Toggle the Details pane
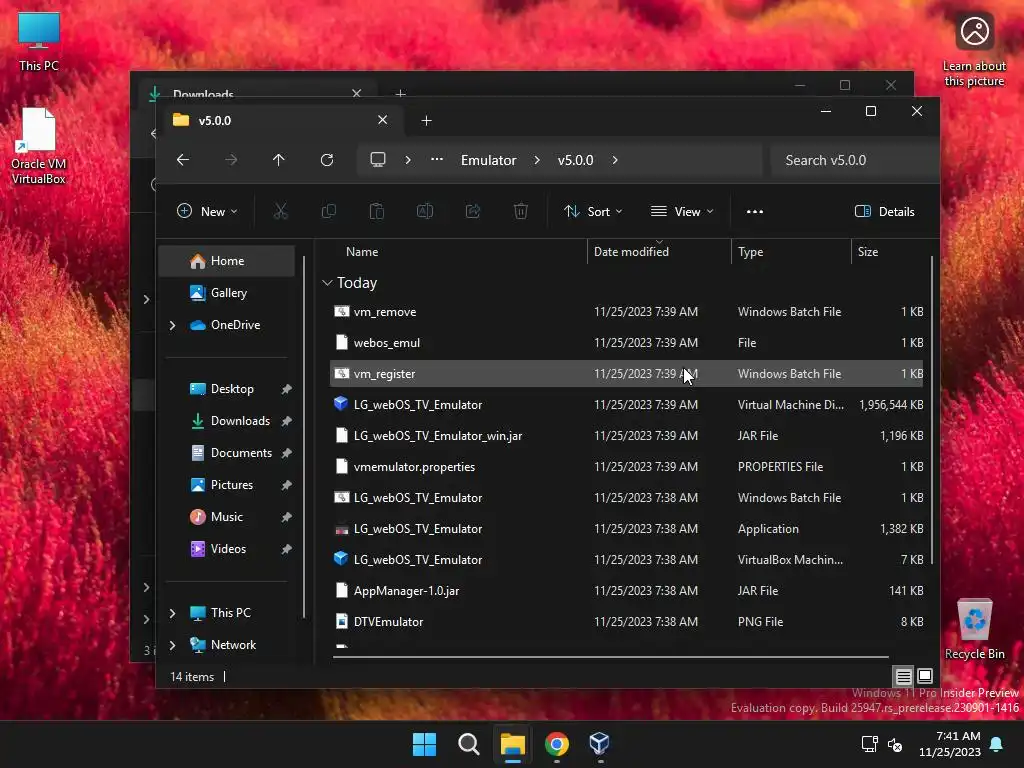 pos(885,212)
